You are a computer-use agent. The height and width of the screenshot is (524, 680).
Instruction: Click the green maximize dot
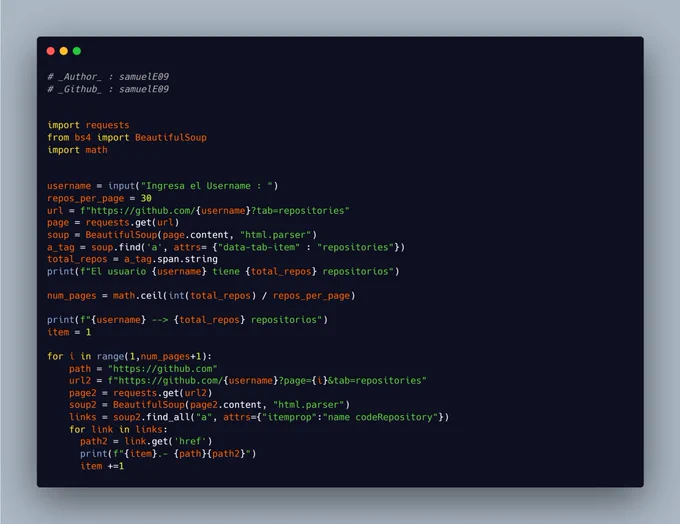pyautogui.click(x=77, y=51)
